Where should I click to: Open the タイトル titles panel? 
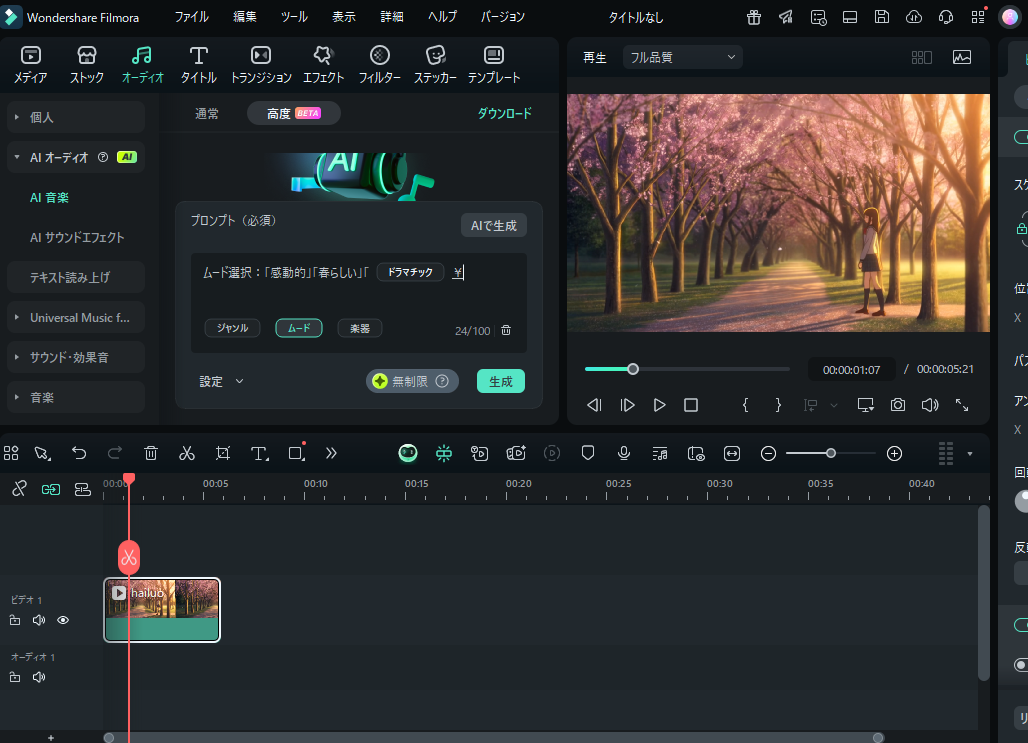199,65
